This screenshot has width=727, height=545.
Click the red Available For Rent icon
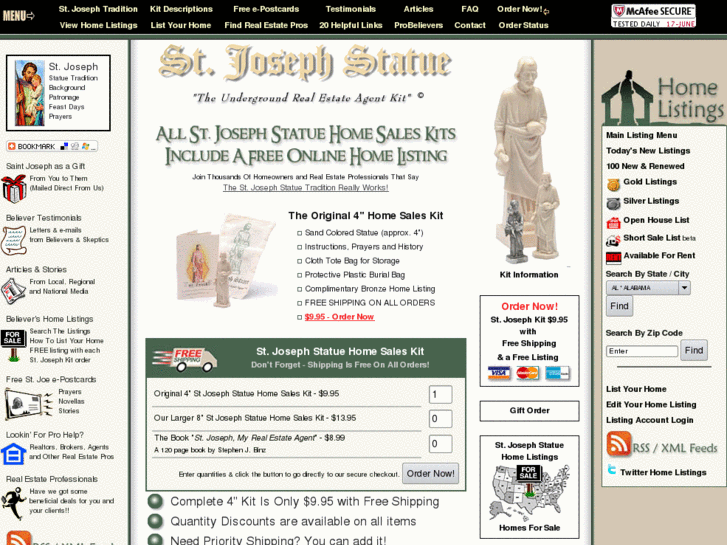click(x=613, y=257)
